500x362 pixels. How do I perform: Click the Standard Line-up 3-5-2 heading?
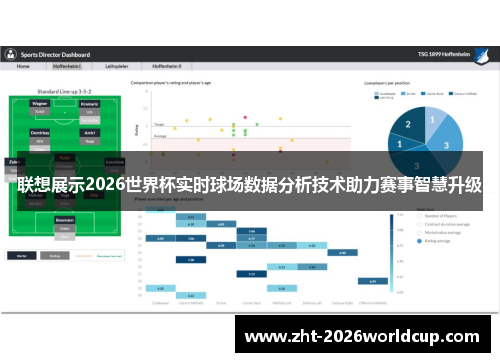(64, 91)
